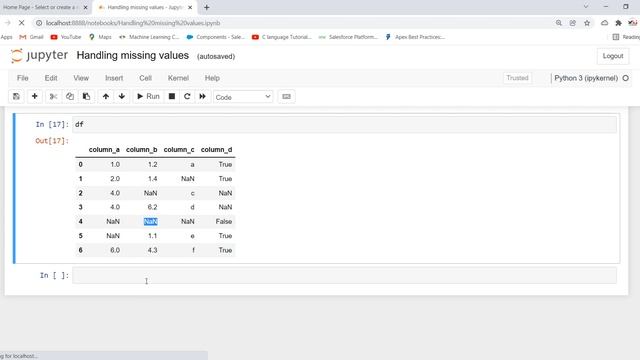This screenshot has height=360, width=640.
Task: Open the Insert menu
Action: click(114, 78)
